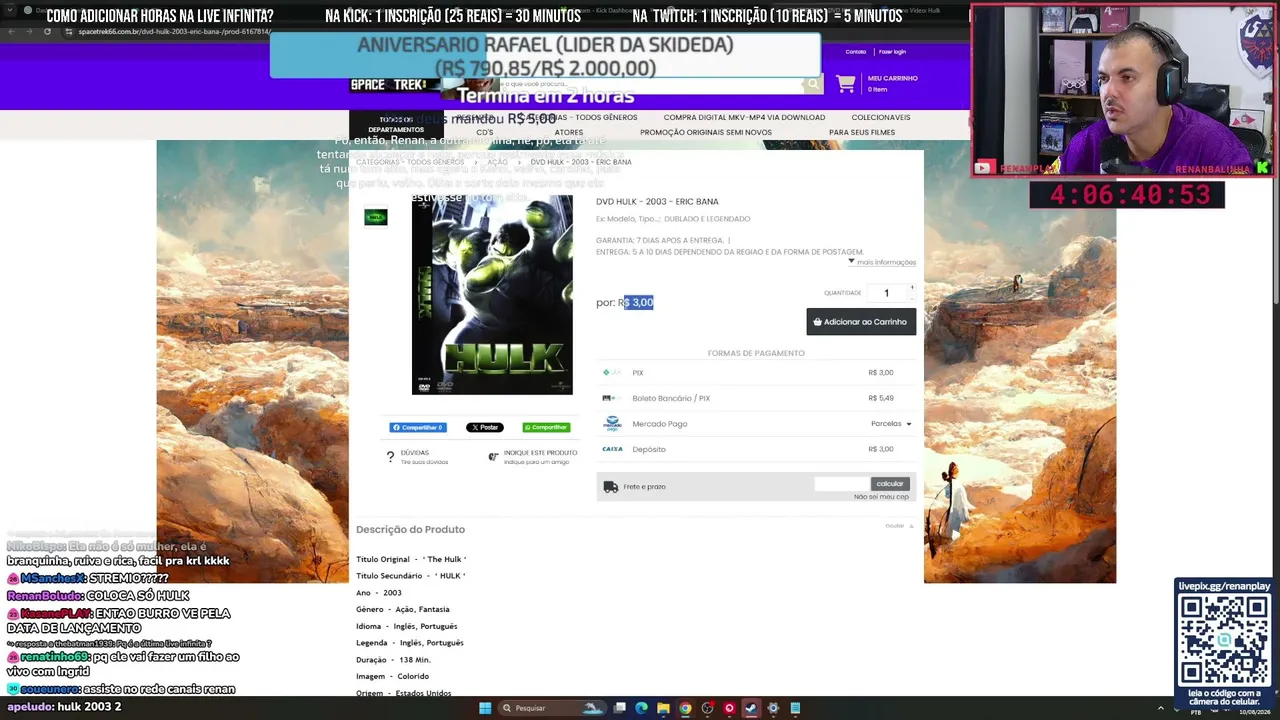1280x720 pixels.
Task: Click the Fazer login link
Action: click(x=892, y=52)
